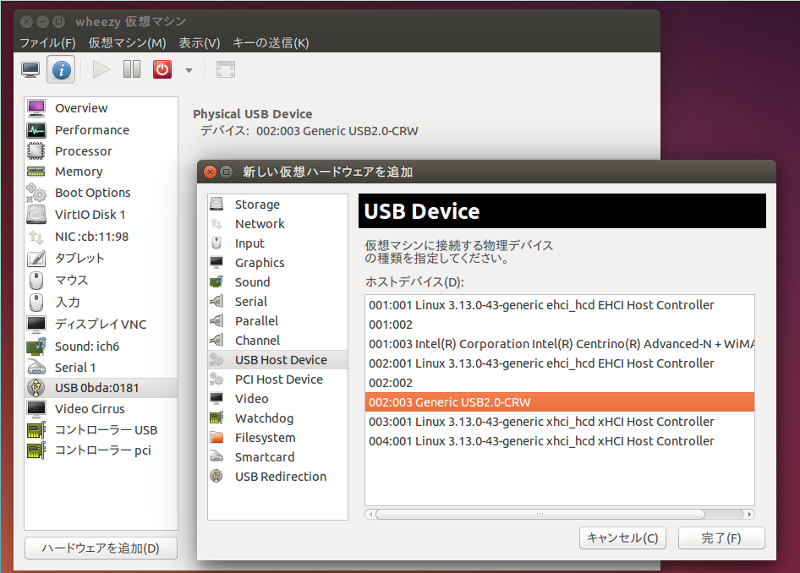Click the Processor chip icon

point(36,151)
